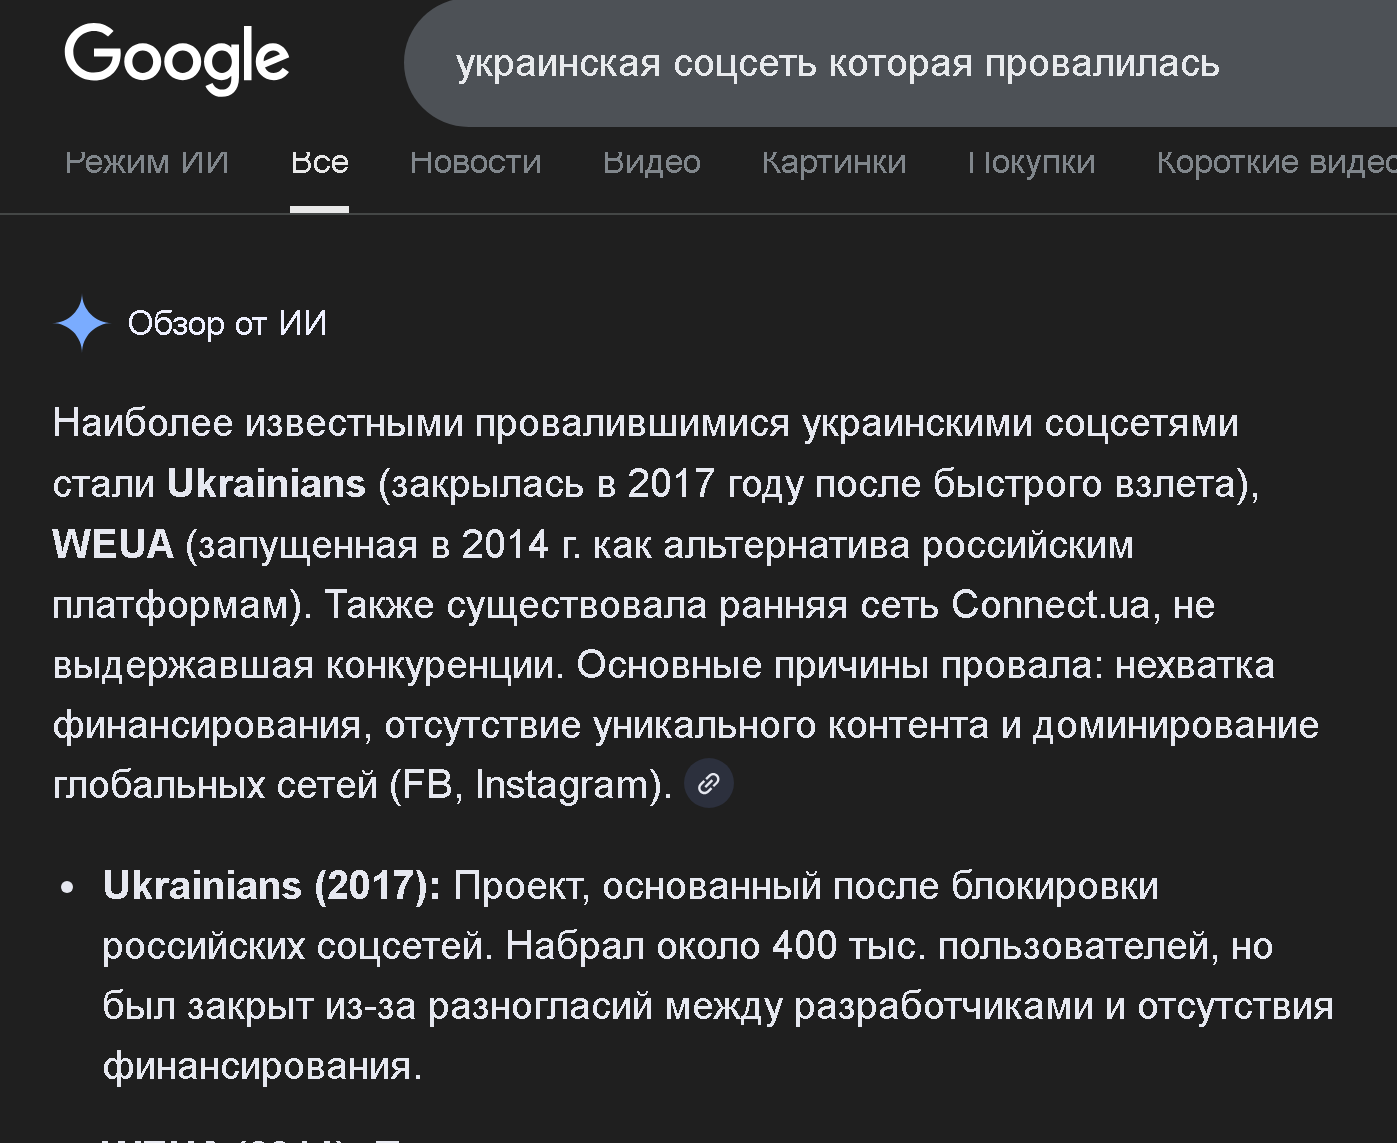Switch to the Короткие видео tab
This screenshot has height=1143, width=1397.
point(1275,162)
